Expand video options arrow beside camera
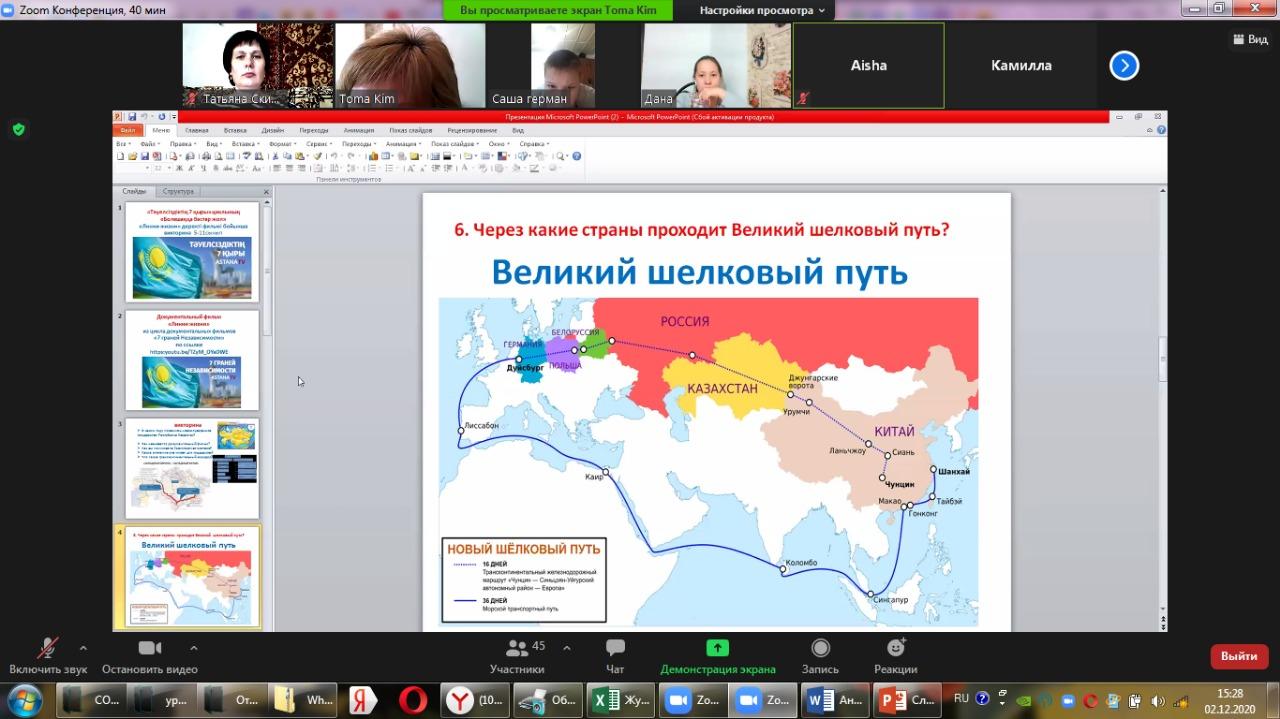This screenshot has height=719, width=1280. click(194, 647)
